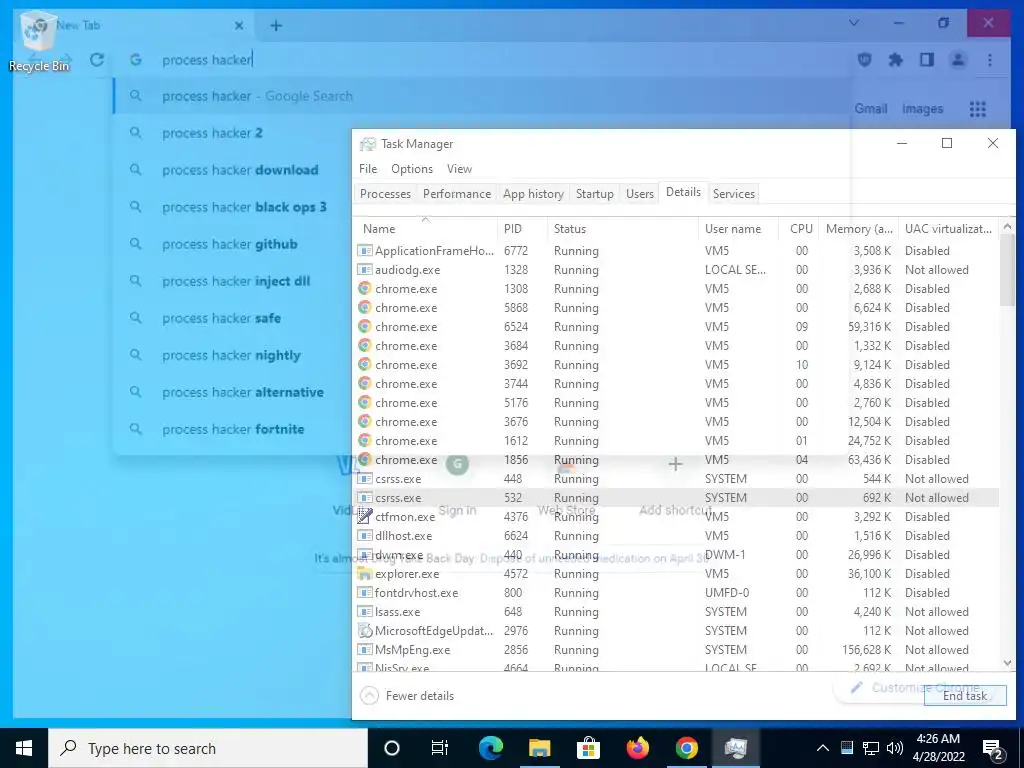Reload the Chrome page
Viewport: 1024px width, 768px height.
pos(97,60)
